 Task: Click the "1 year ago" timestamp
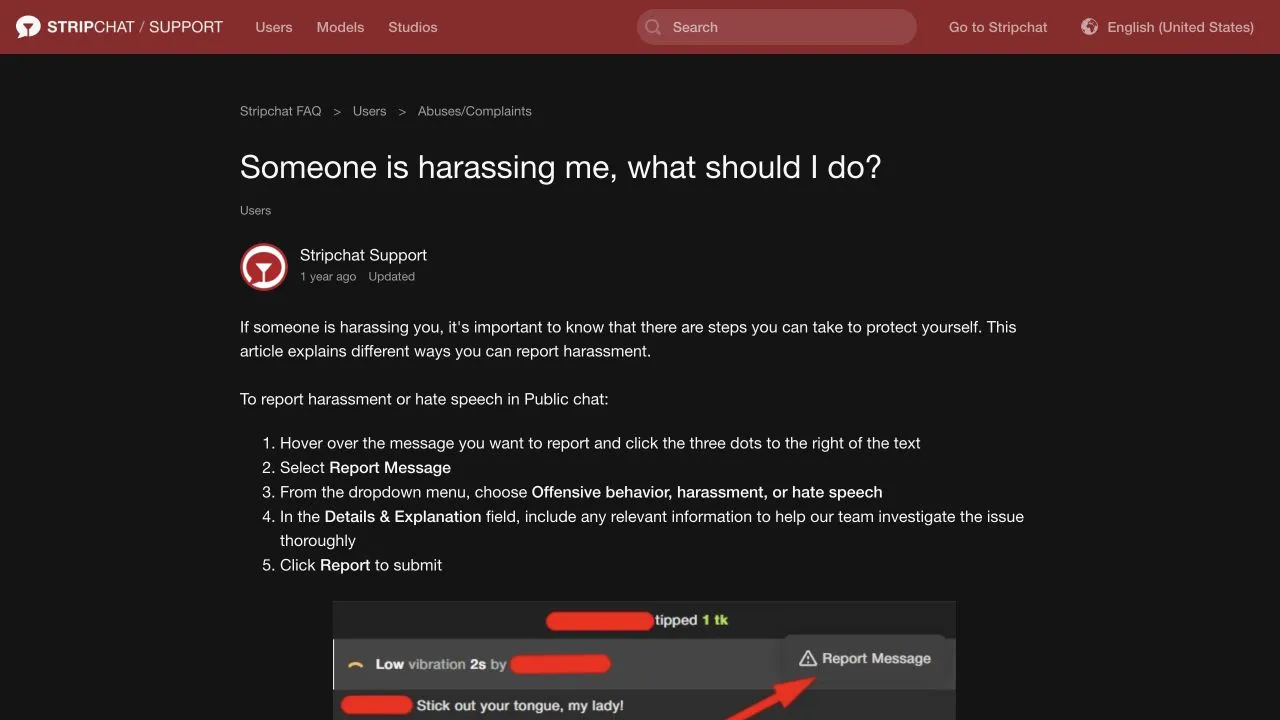pos(328,277)
